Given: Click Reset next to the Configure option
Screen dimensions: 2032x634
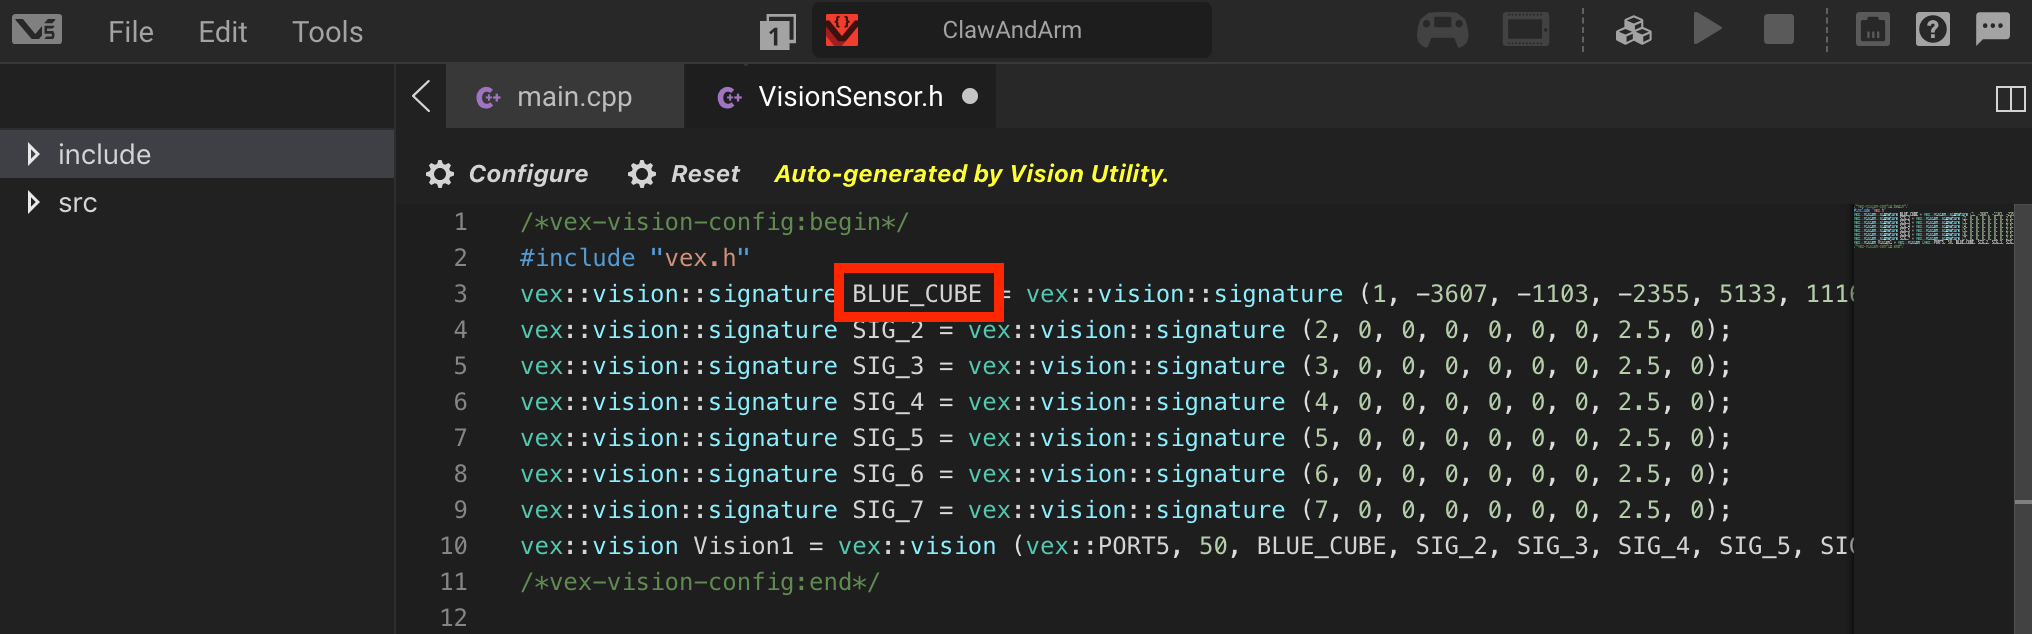Looking at the screenshot, I should pos(684,173).
